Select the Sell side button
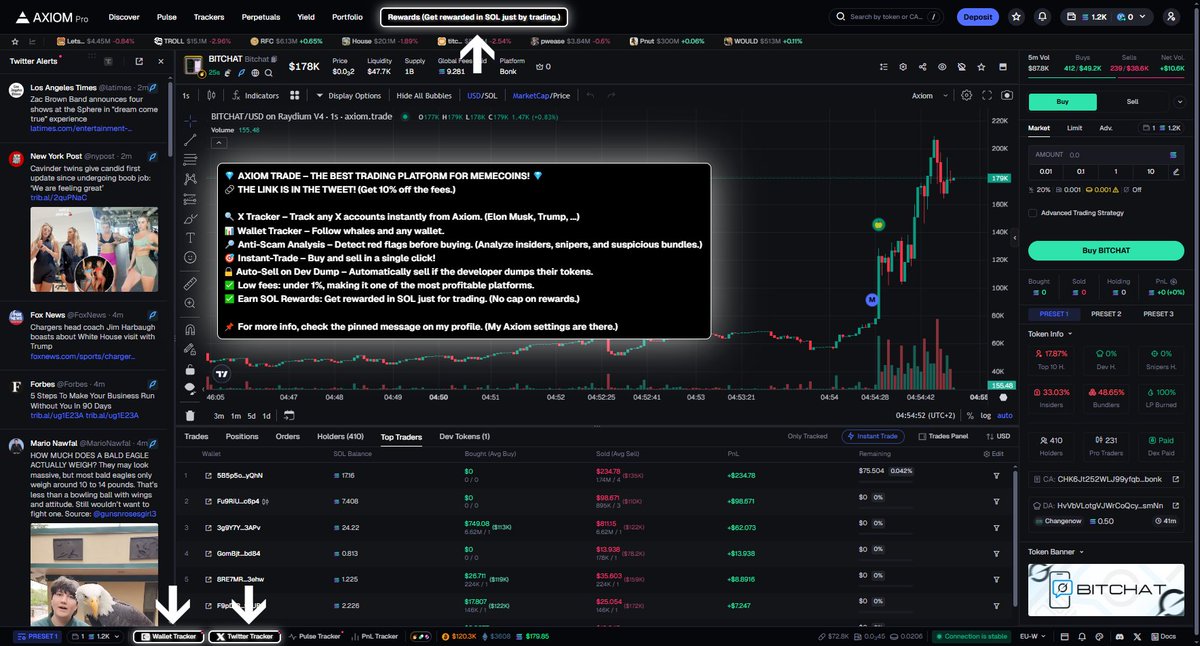Screen dimensions: 1200x646 click(x=1133, y=101)
